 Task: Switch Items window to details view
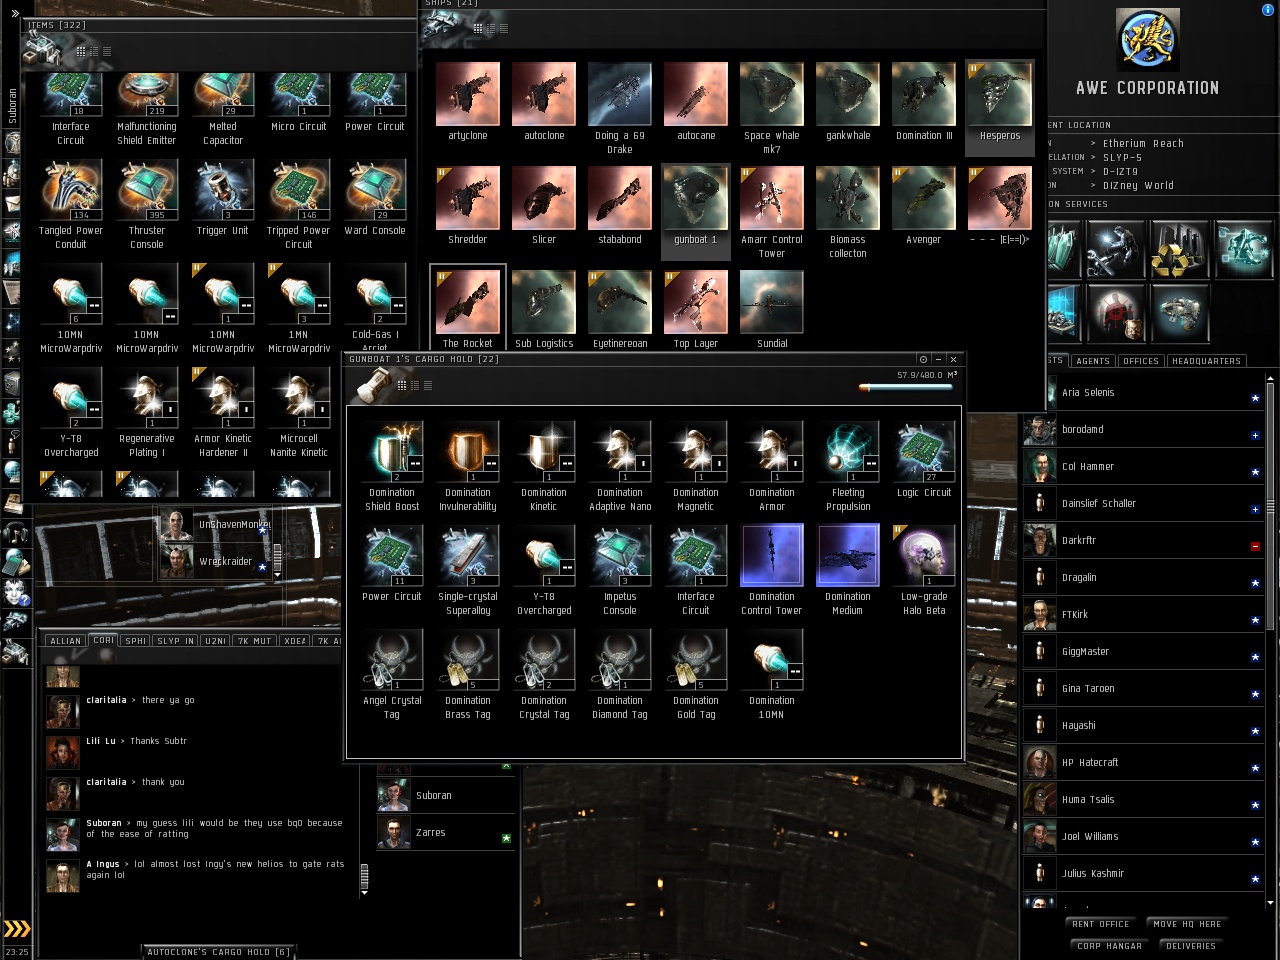94,51
